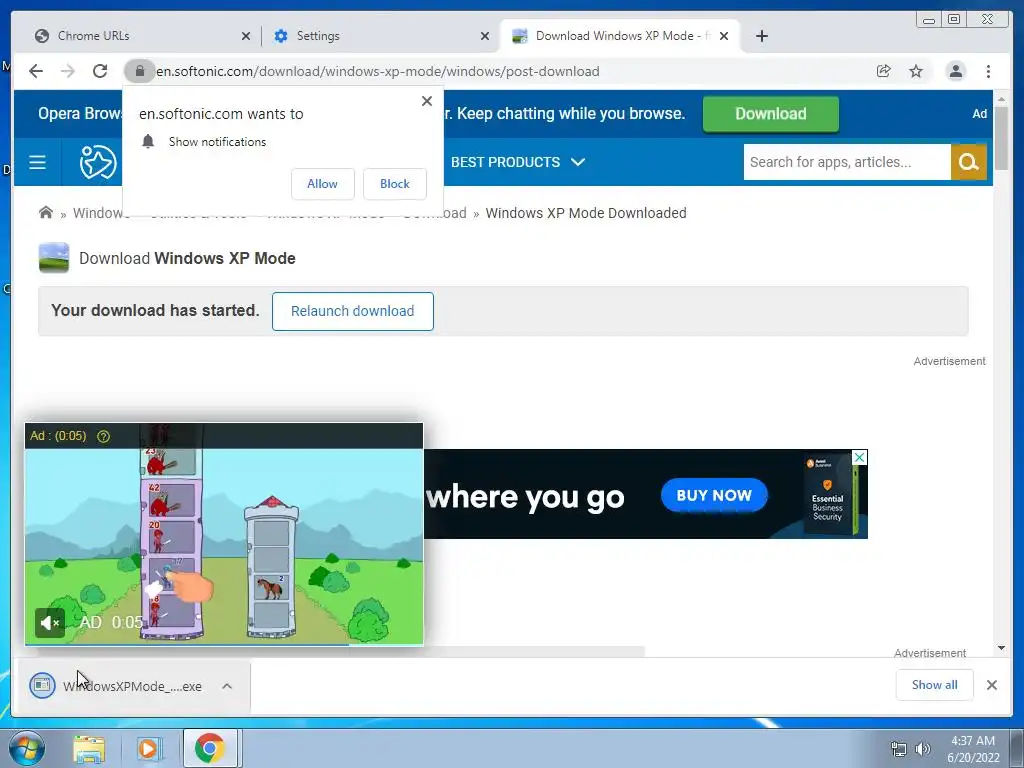This screenshot has width=1024, height=768.
Task: Open the Chrome profile avatar menu
Action: coord(955,71)
